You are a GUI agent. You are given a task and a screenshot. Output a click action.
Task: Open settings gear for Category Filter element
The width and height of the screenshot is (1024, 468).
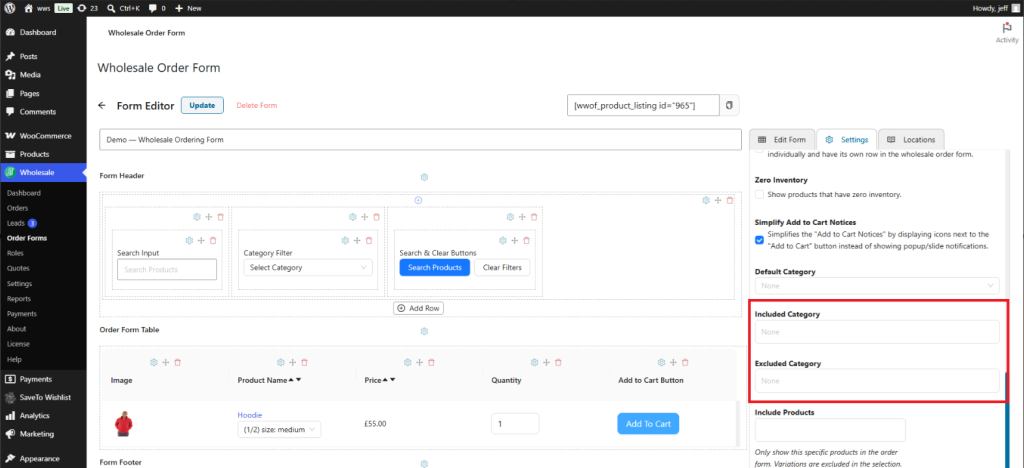[345, 241]
